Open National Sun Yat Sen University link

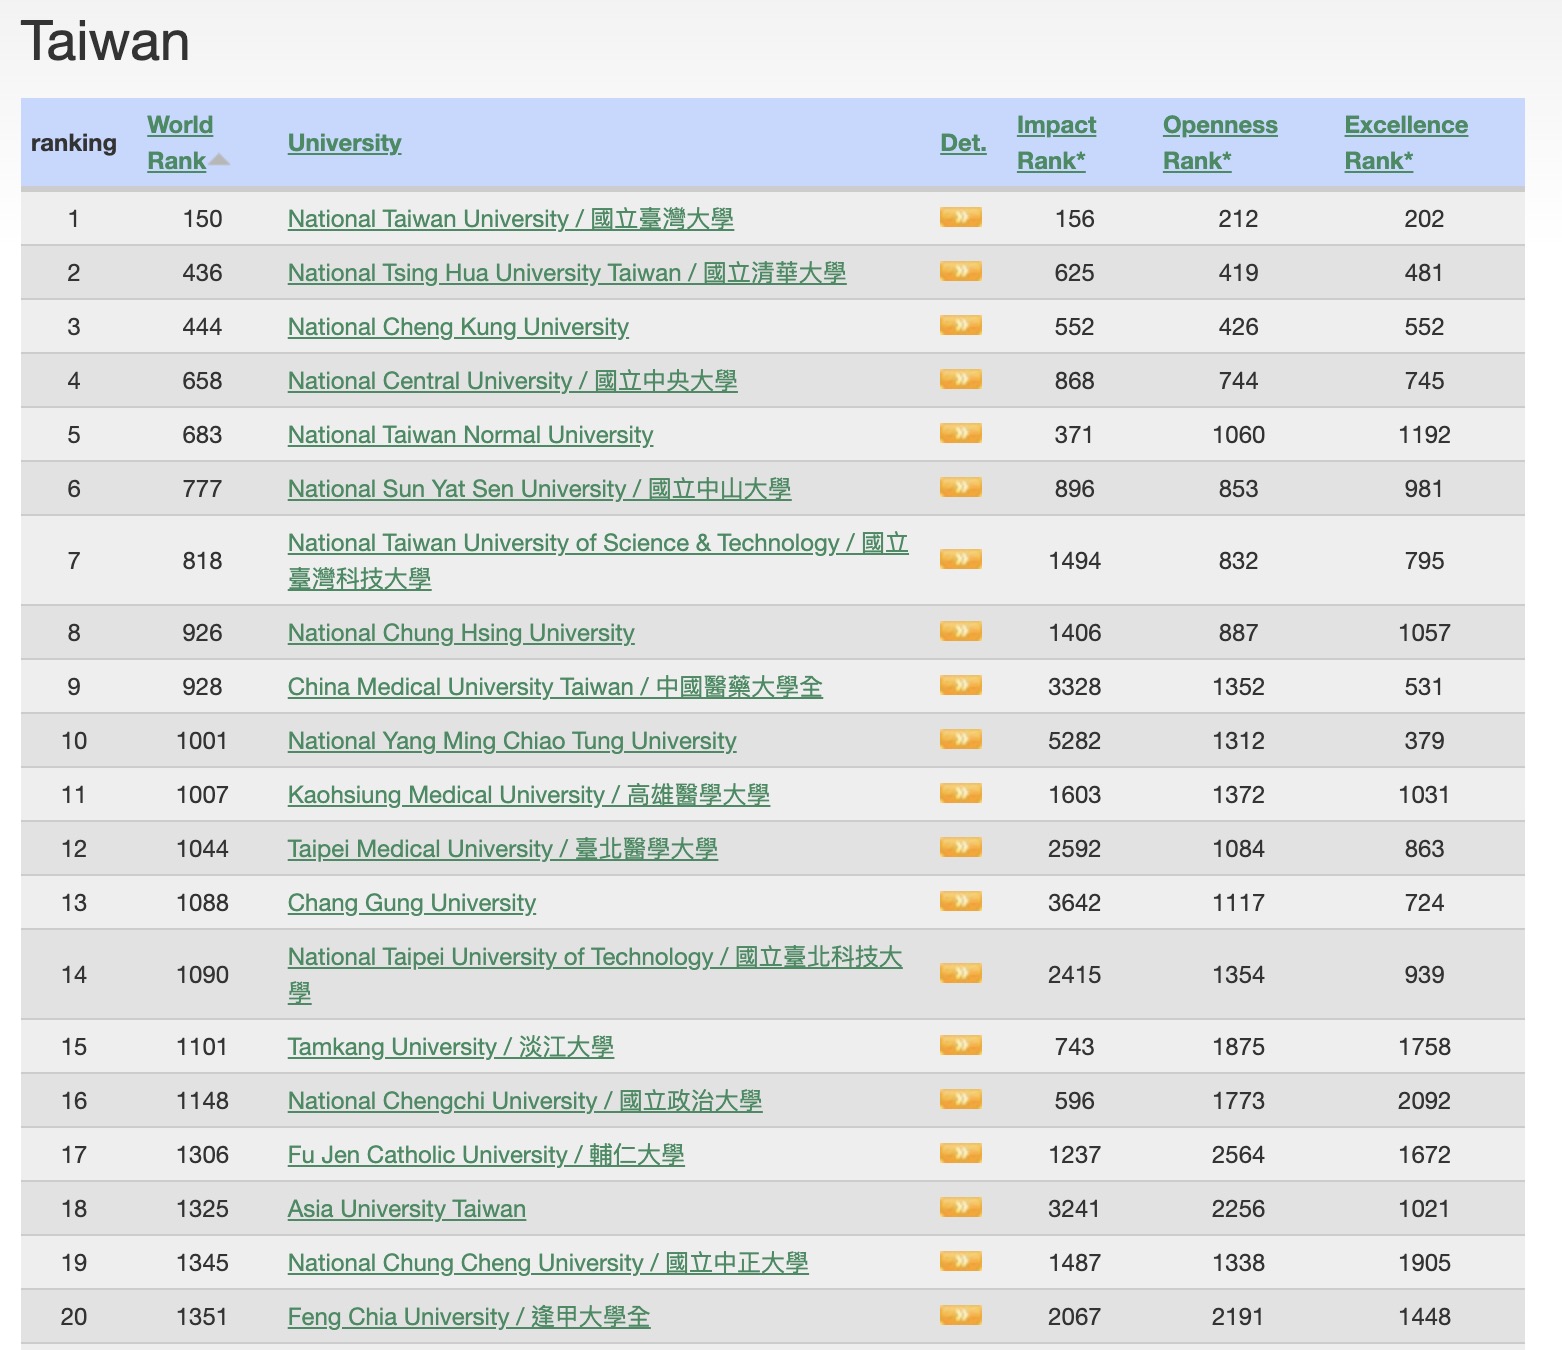539,489
